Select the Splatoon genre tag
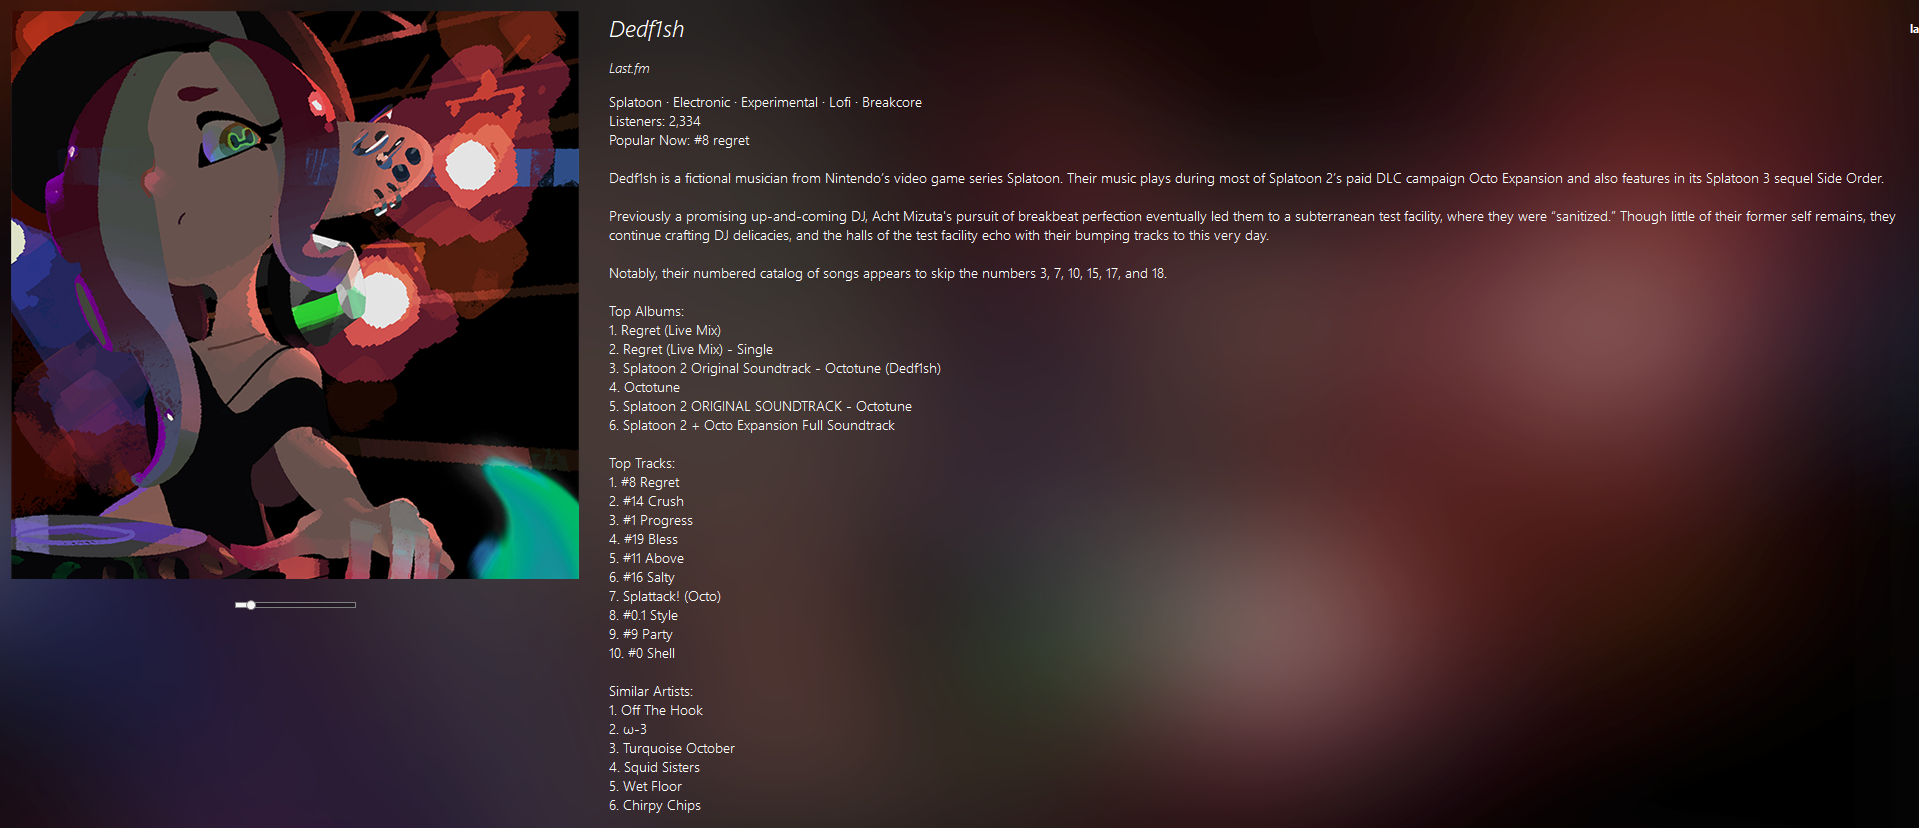This screenshot has height=828, width=1919. click(x=635, y=103)
